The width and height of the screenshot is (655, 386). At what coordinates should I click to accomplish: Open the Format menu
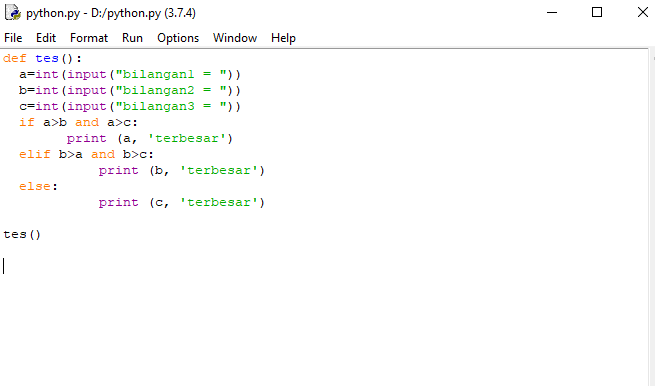pyautogui.click(x=89, y=38)
